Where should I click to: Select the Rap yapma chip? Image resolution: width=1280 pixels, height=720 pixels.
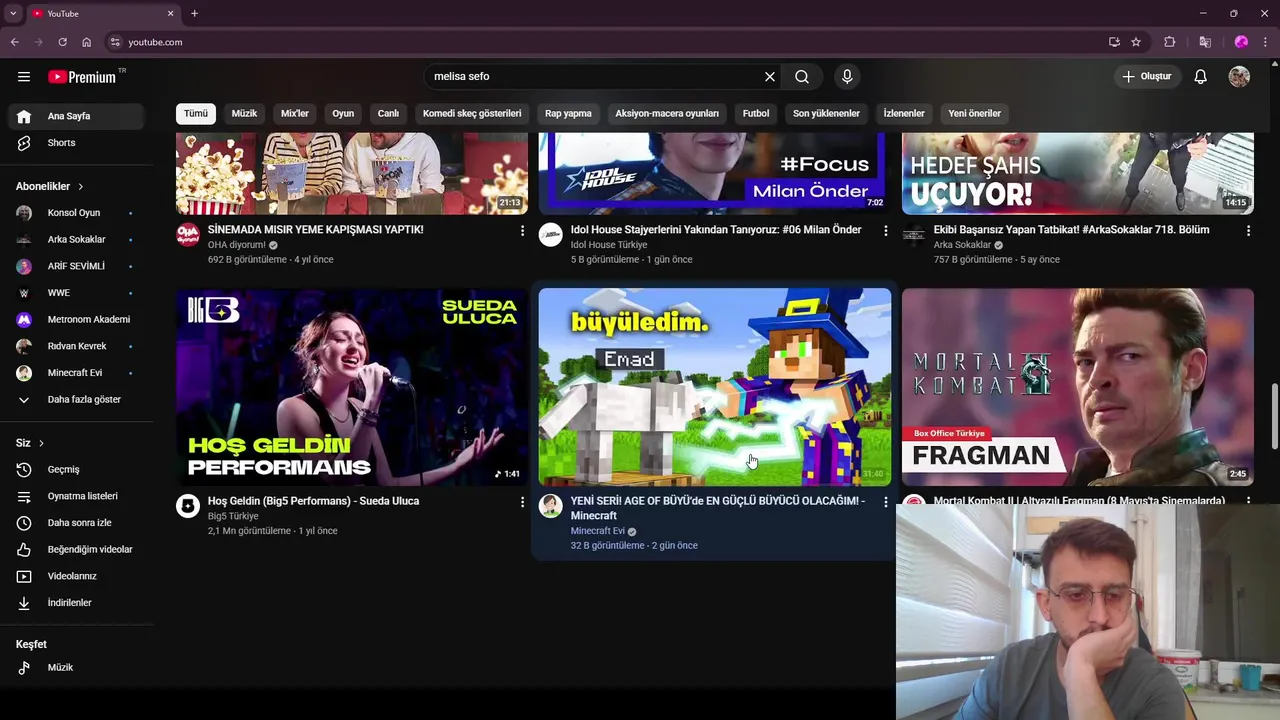[568, 113]
